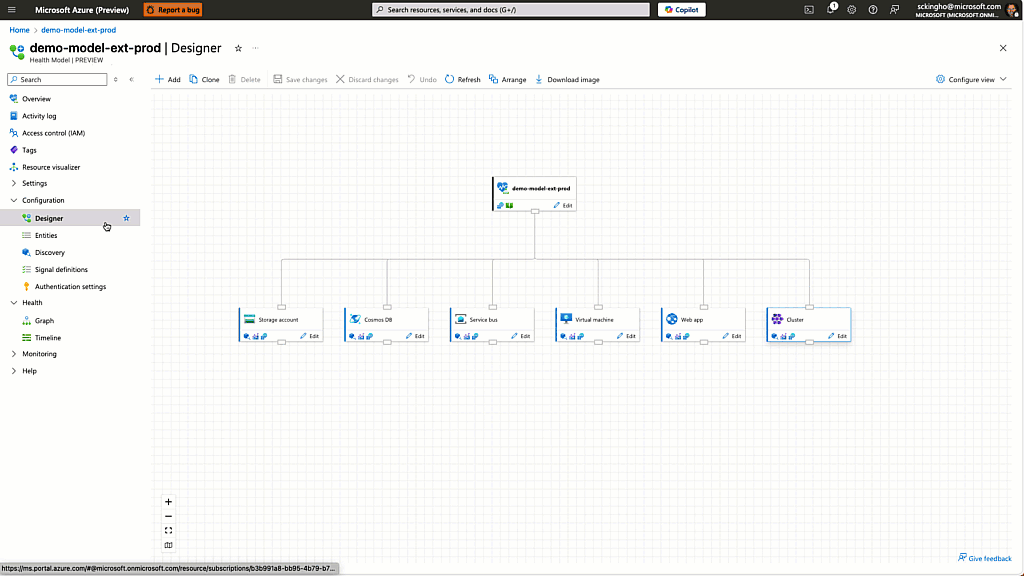Open the minimap icon on canvas
1024x576 pixels.
(x=168, y=545)
